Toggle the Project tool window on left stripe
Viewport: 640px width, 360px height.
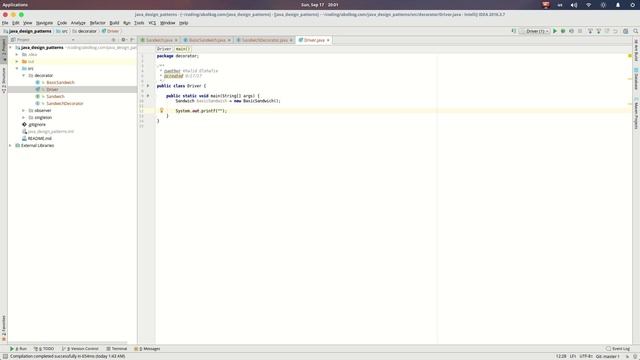pos(4,49)
